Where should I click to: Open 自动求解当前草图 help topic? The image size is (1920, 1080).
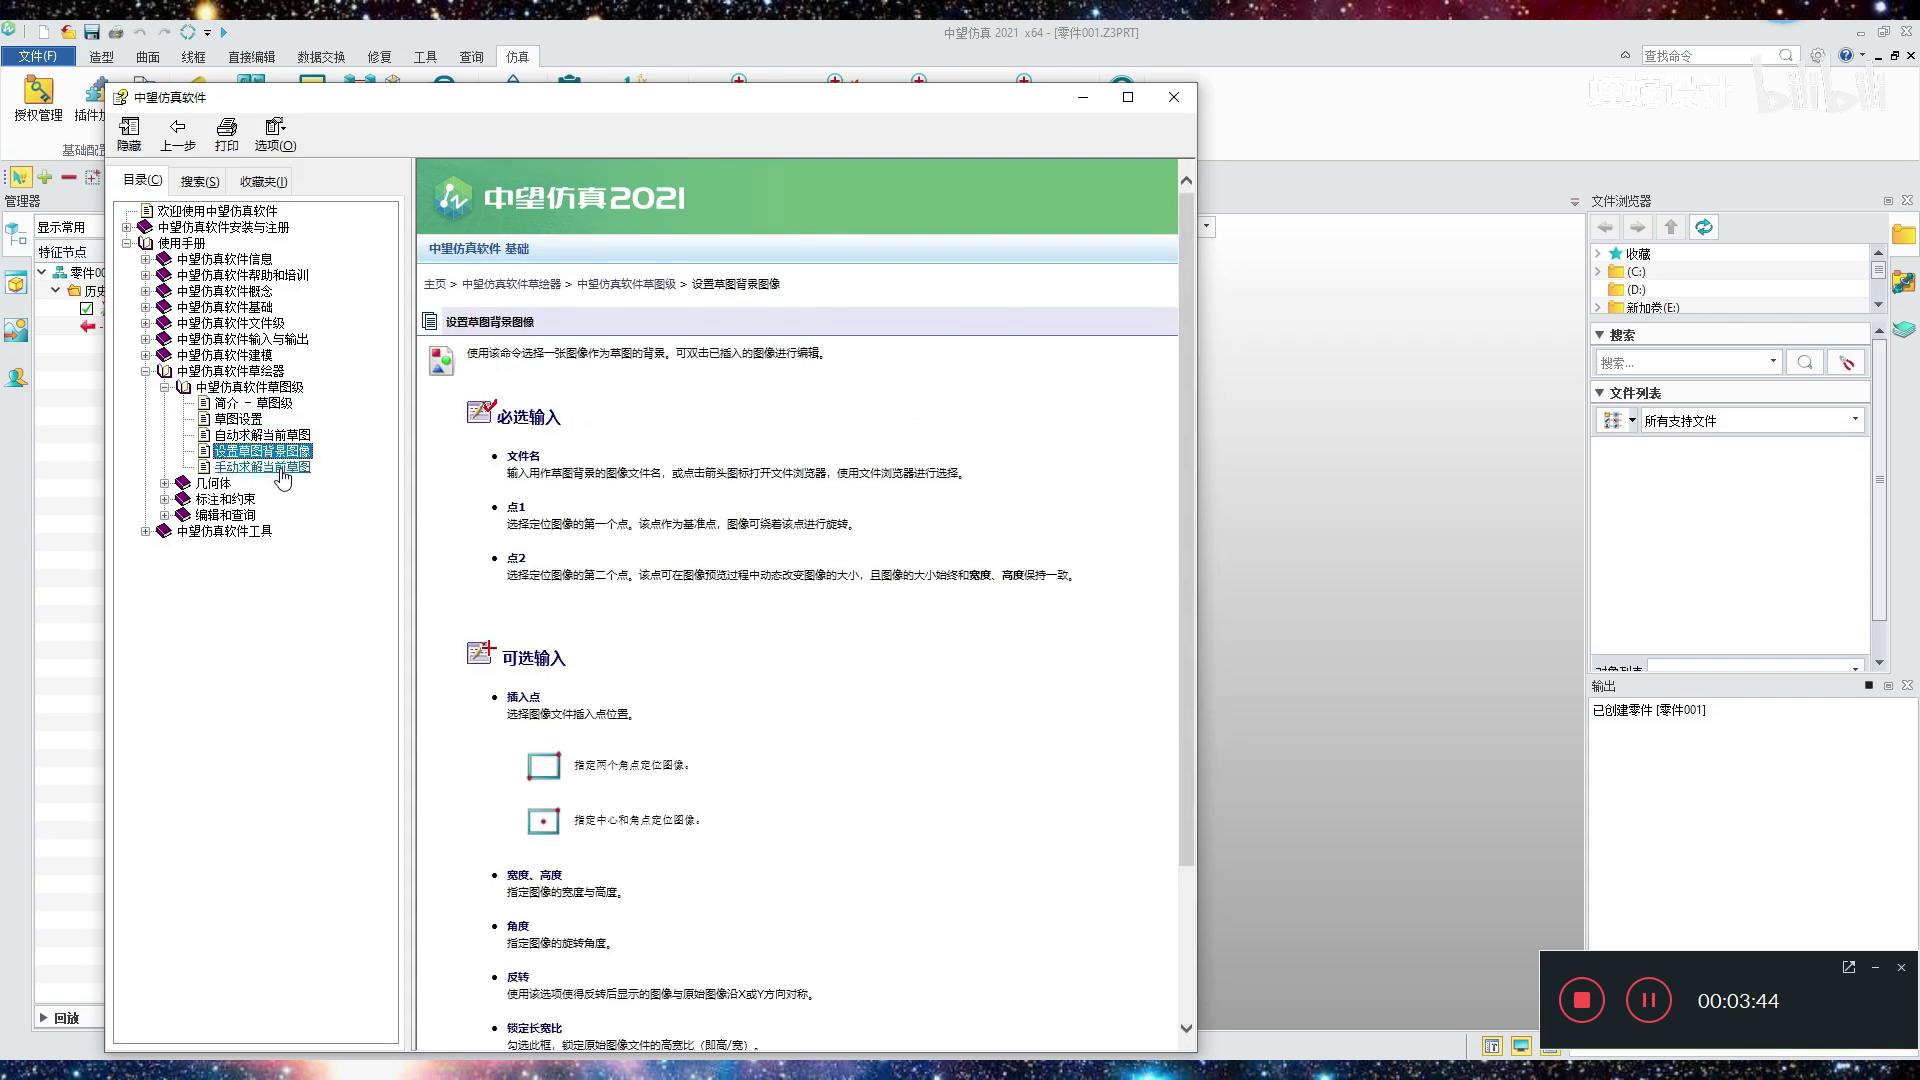click(262, 435)
